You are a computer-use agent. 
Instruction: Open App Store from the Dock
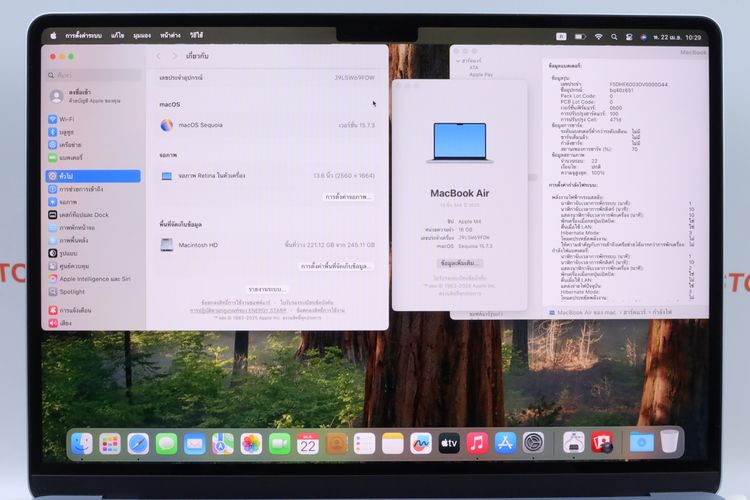pos(506,444)
